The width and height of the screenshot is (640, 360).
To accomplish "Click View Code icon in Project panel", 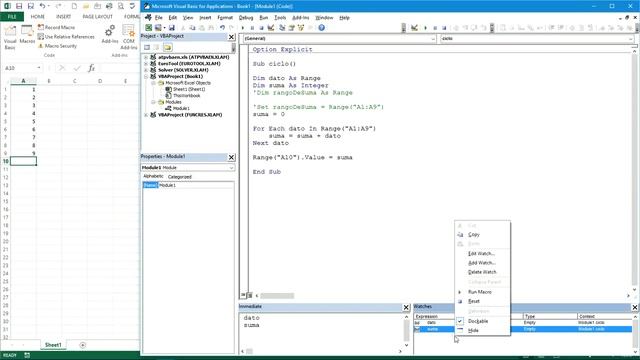I will [x=147, y=47].
